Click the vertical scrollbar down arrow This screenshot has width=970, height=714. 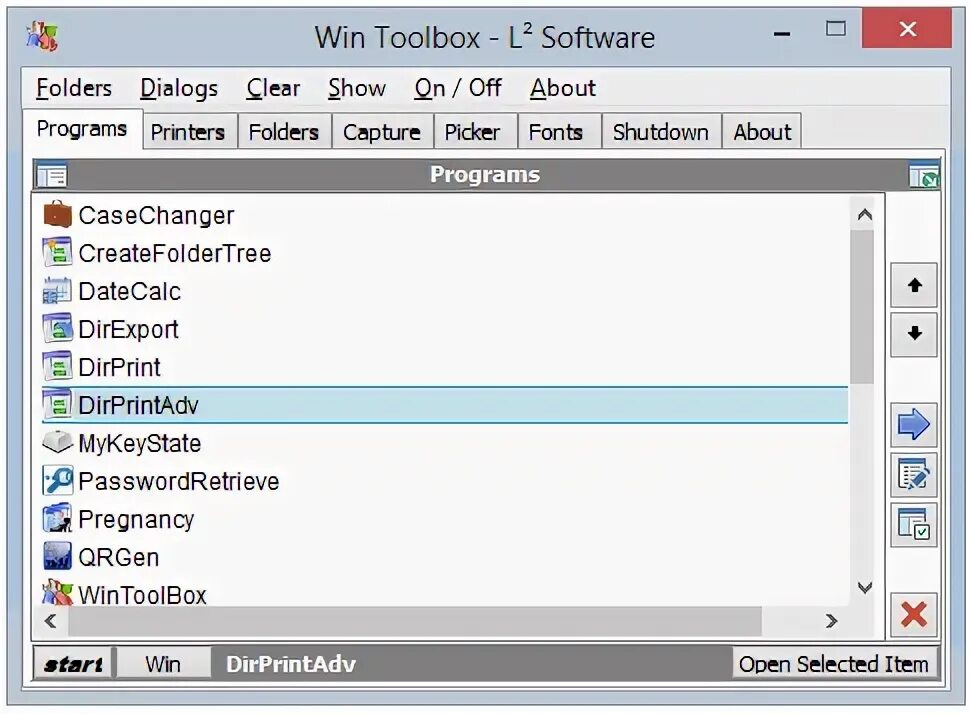click(x=865, y=587)
